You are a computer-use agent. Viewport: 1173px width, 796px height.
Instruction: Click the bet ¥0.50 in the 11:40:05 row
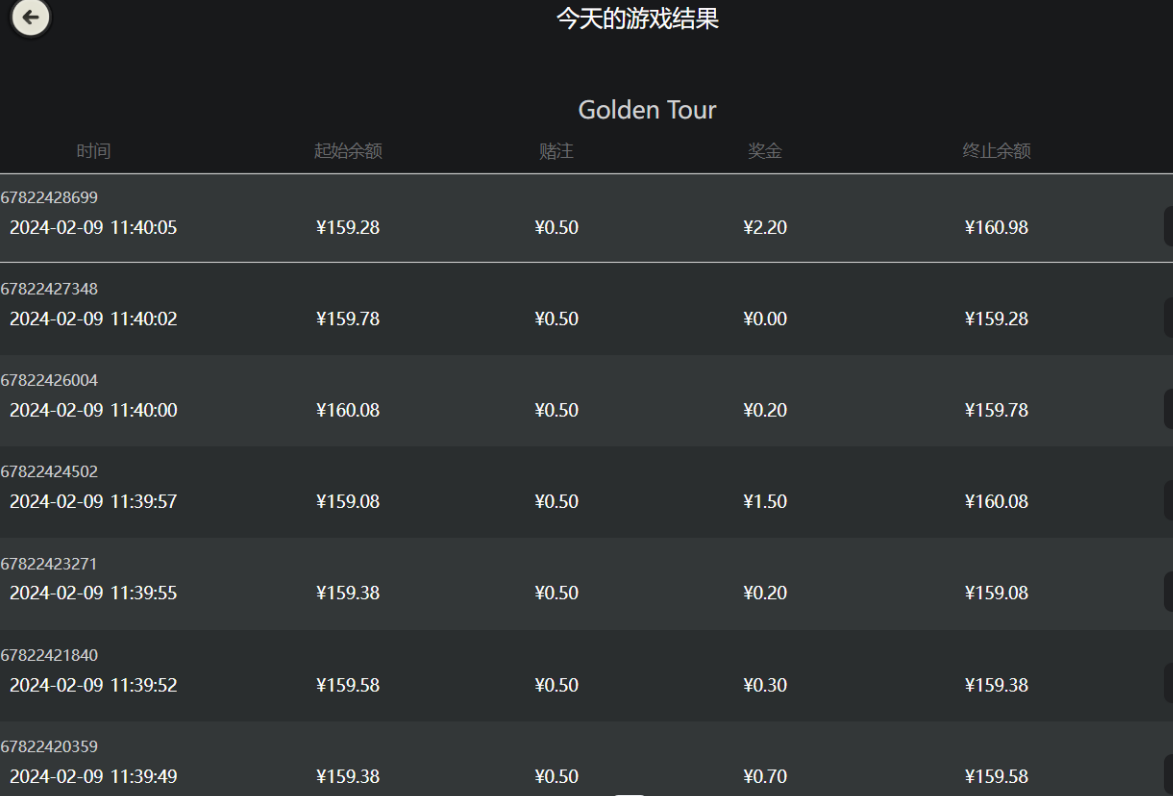[x=557, y=227]
